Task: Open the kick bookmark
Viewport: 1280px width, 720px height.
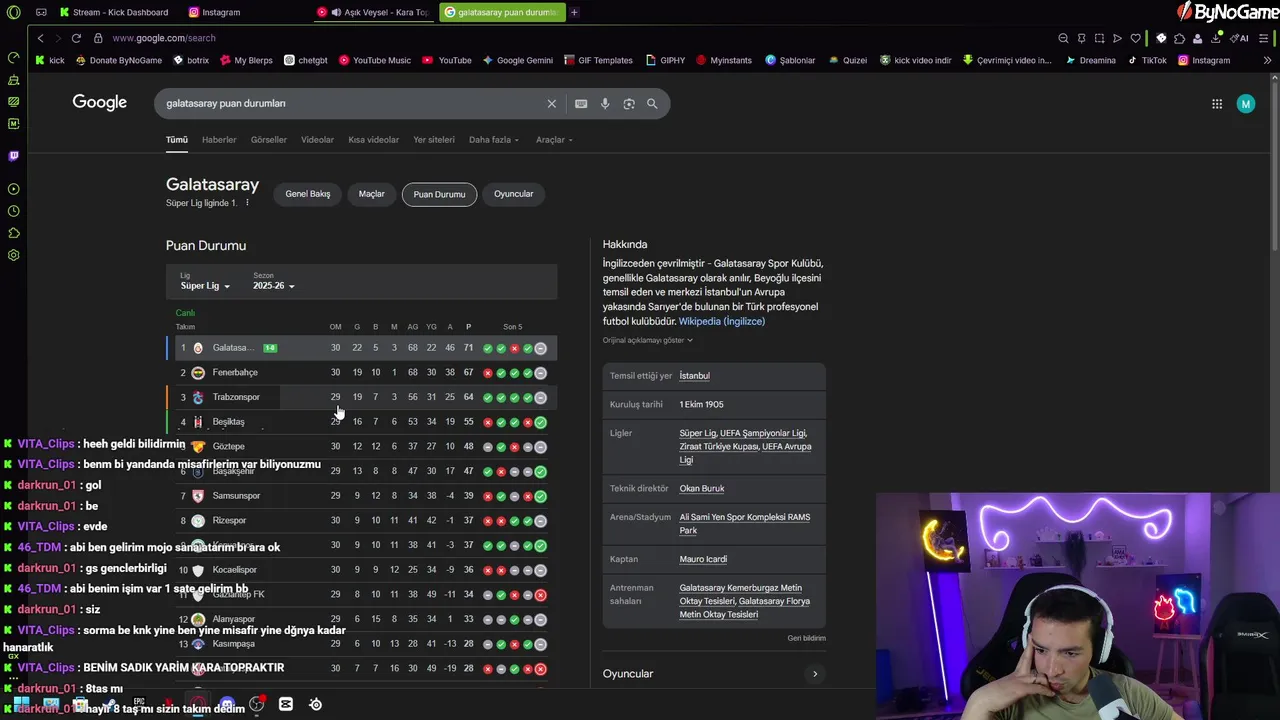Action: pos(50,60)
